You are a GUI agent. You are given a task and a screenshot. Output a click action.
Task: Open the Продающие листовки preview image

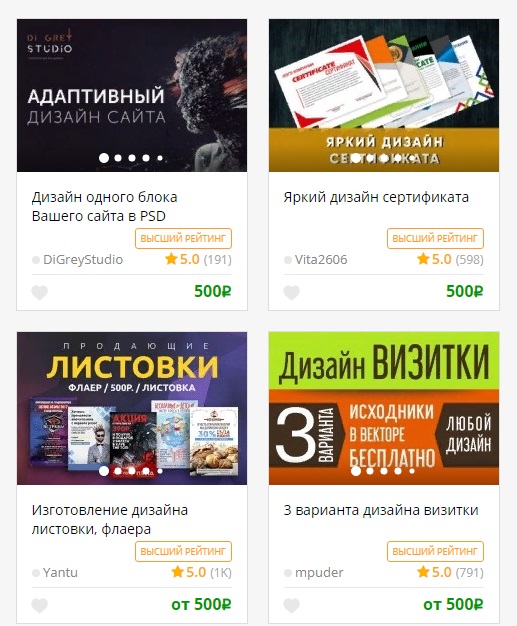132,408
